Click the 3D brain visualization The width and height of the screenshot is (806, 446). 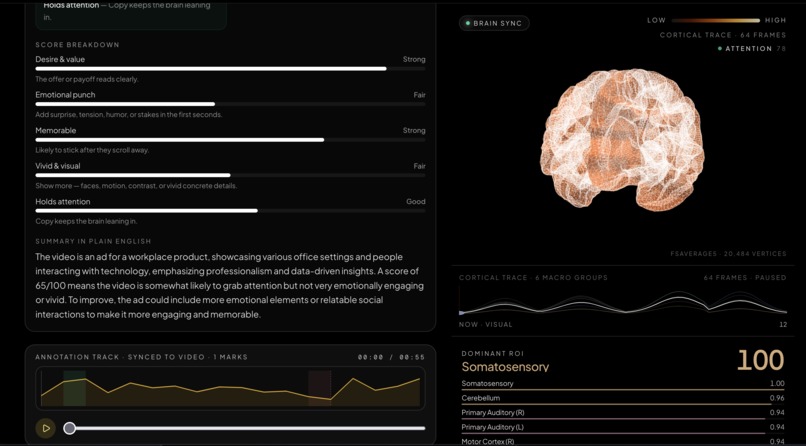621,139
